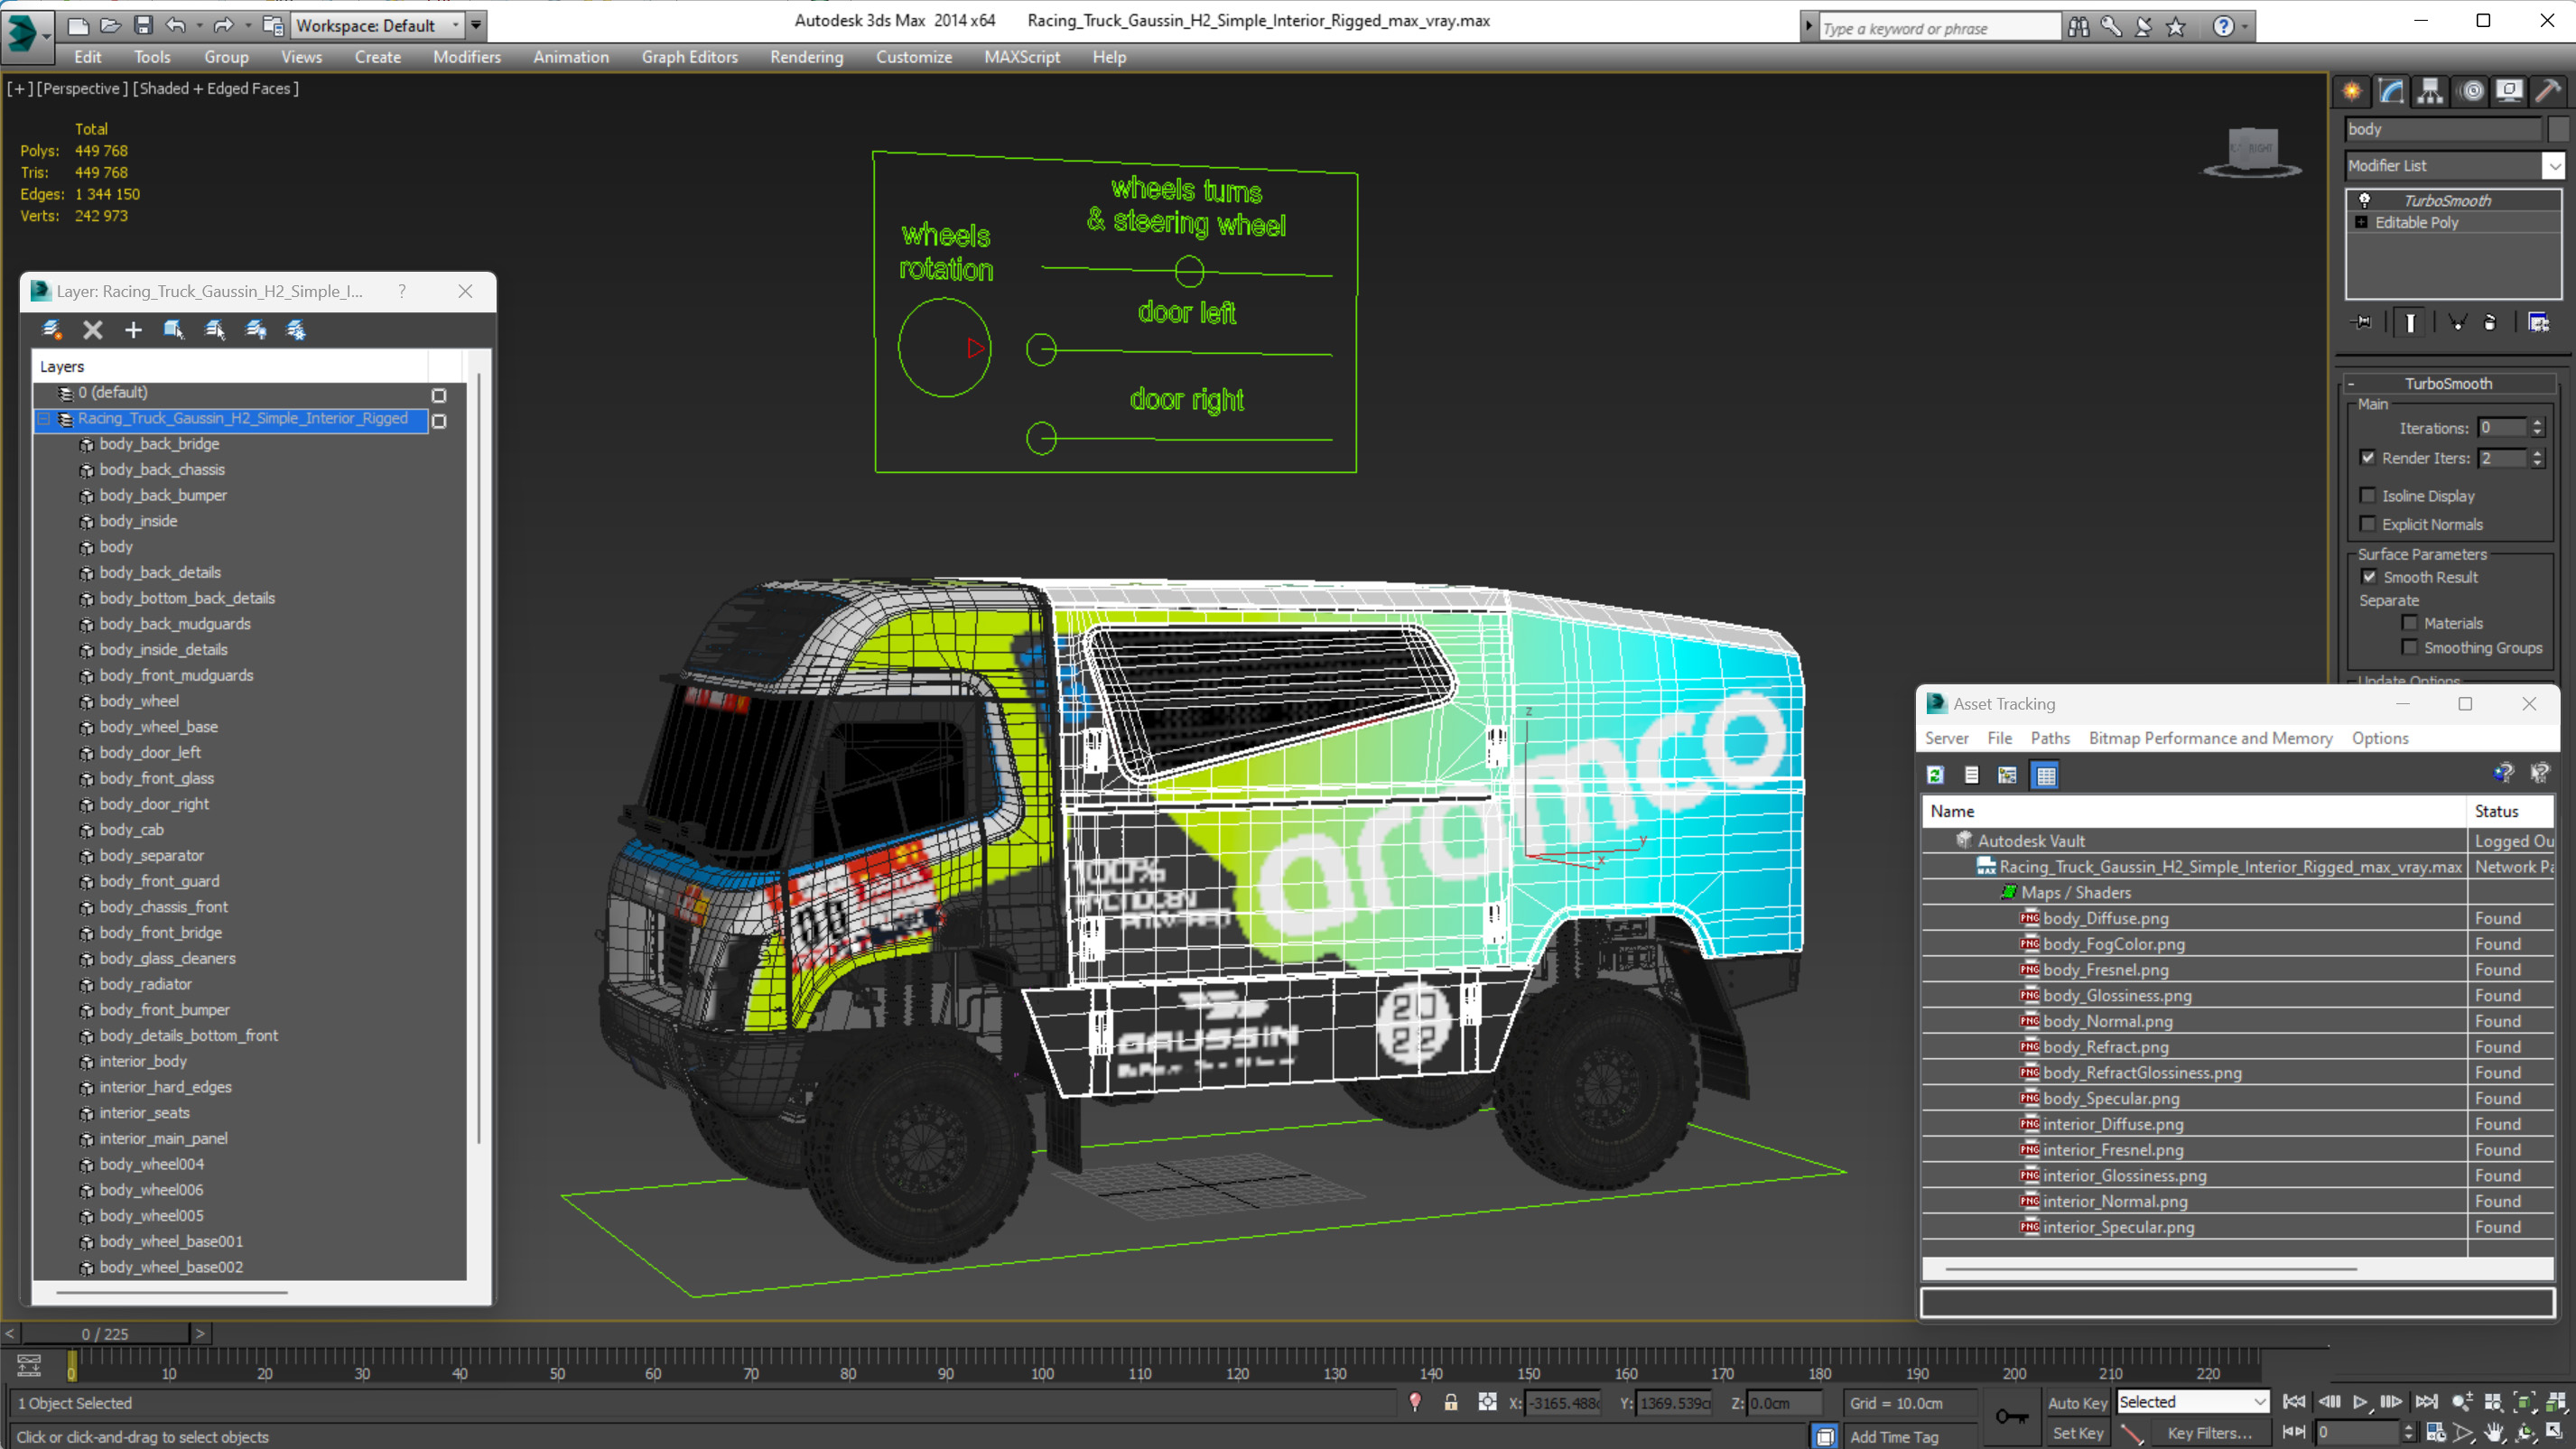Click the [Perspective] viewport label
Viewport: 2576px width, 1449px height.
pos(82,88)
